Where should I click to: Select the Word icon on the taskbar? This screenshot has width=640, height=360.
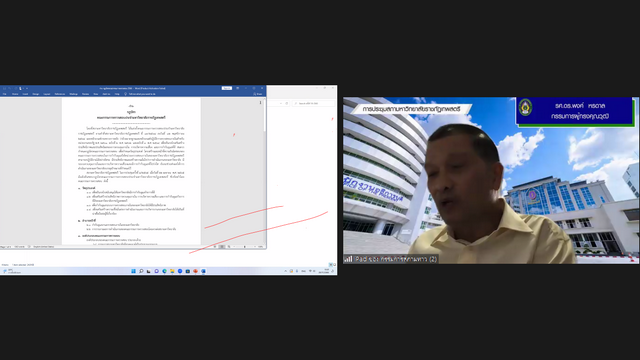pyautogui.click(x=203, y=271)
